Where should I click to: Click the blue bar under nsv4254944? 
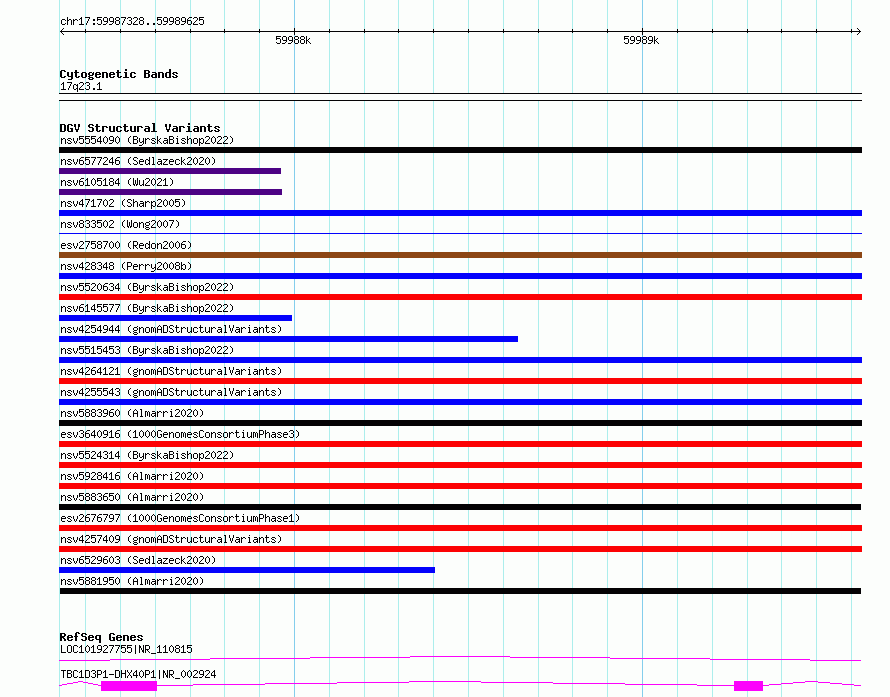(x=288, y=339)
